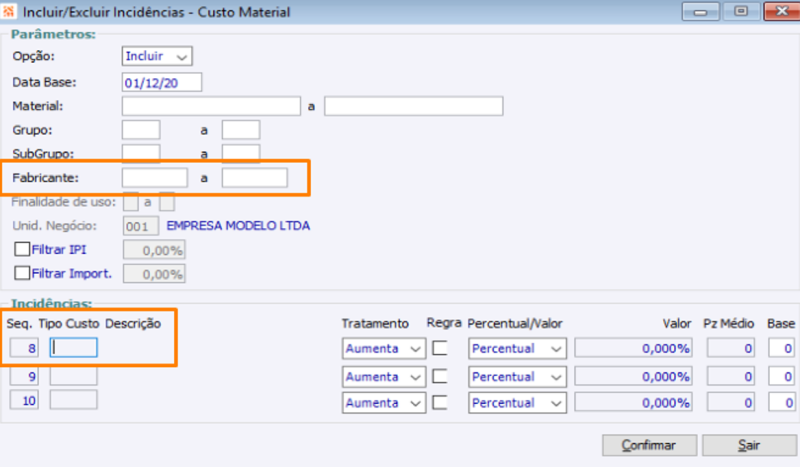Click sequence number 9 field
The height and width of the screenshot is (467, 800).
tap(24, 376)
